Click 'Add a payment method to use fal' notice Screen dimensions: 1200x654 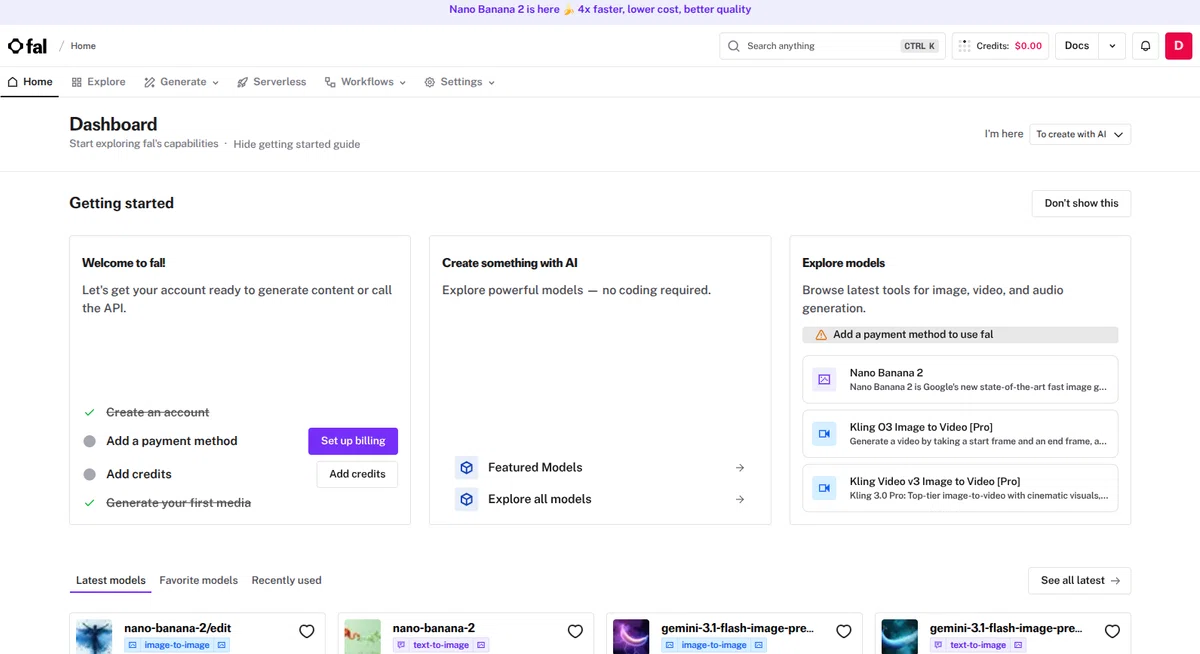960,335
